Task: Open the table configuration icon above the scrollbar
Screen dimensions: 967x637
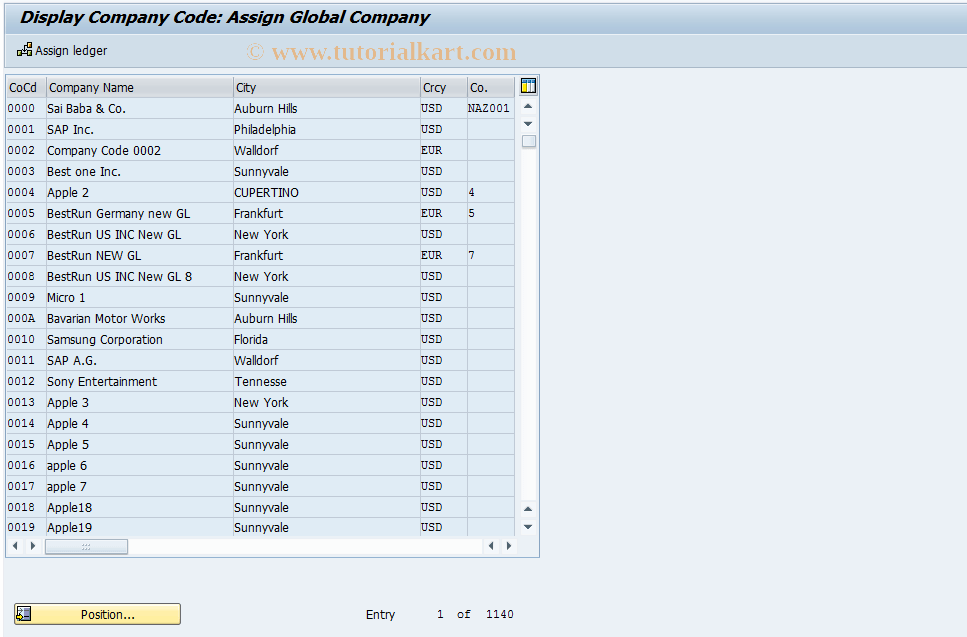Action: (x=526, y=86)
